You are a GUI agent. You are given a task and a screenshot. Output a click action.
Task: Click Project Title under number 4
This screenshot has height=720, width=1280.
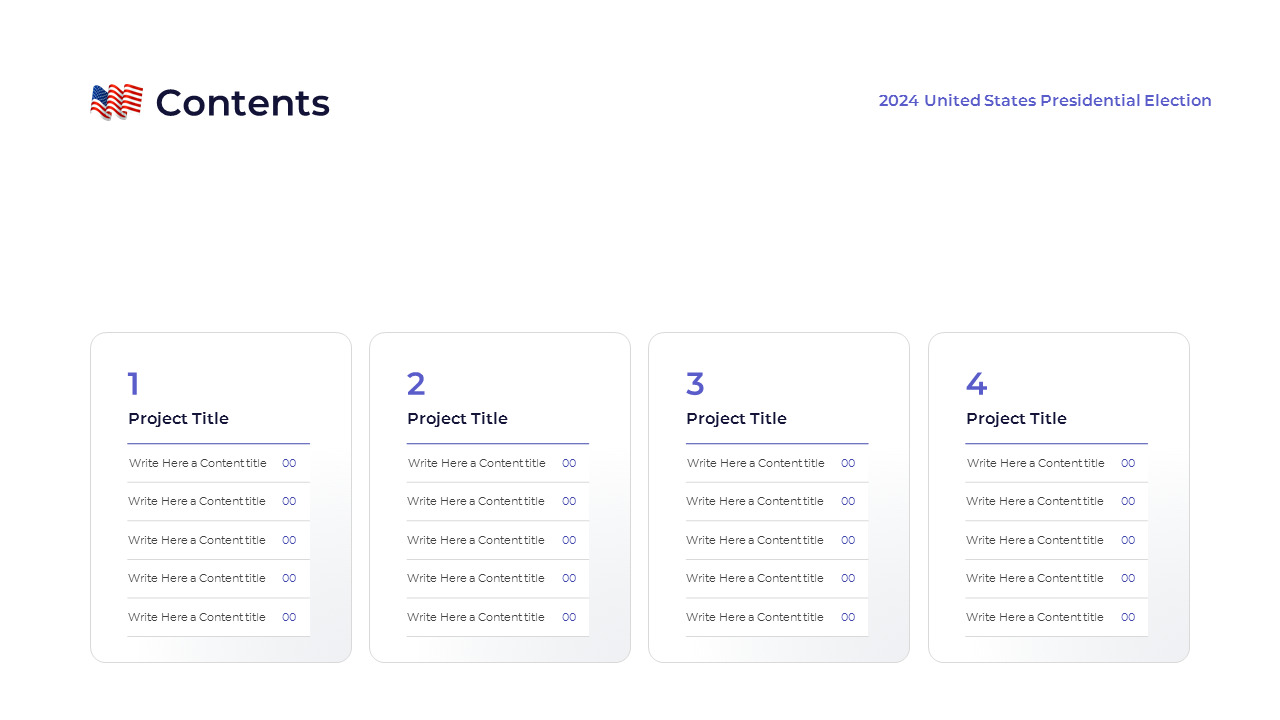coord(1016,419)
